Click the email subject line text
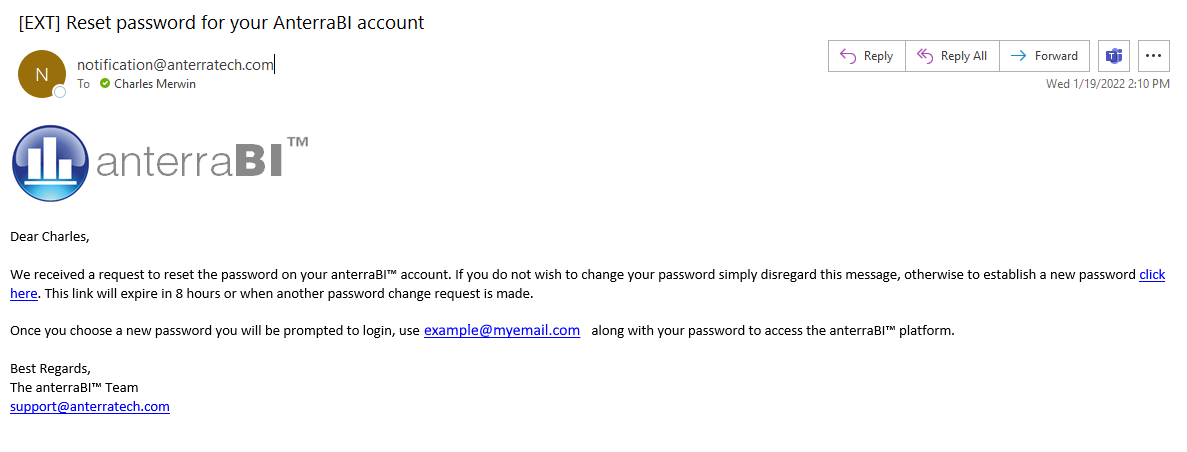Screen dimensions: 1187x452 221,23
